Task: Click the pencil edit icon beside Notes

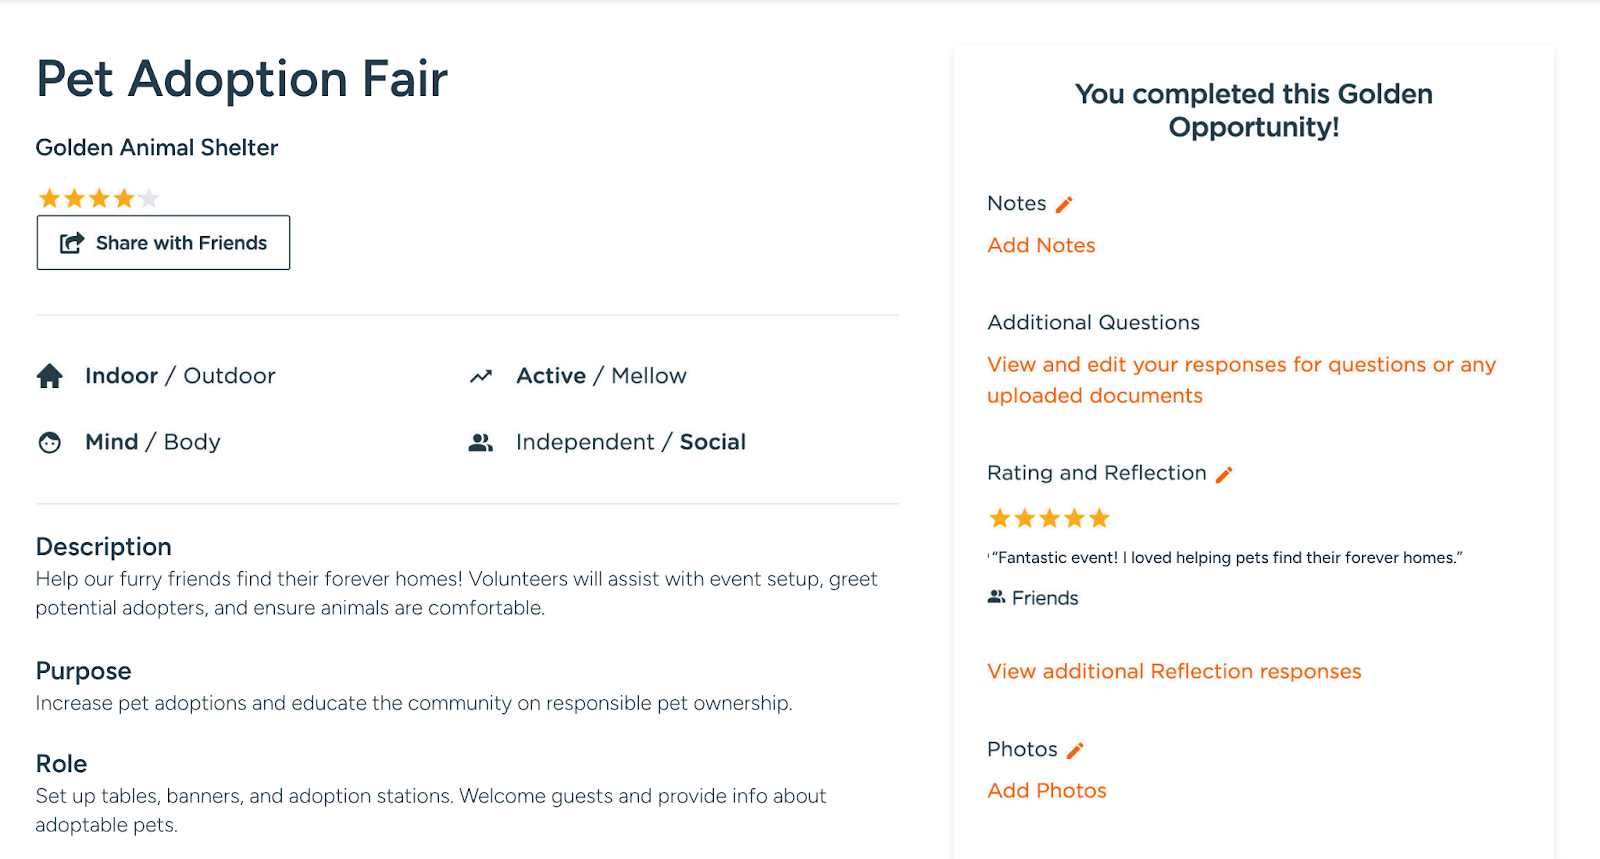Action: (x=1064, y=204)
